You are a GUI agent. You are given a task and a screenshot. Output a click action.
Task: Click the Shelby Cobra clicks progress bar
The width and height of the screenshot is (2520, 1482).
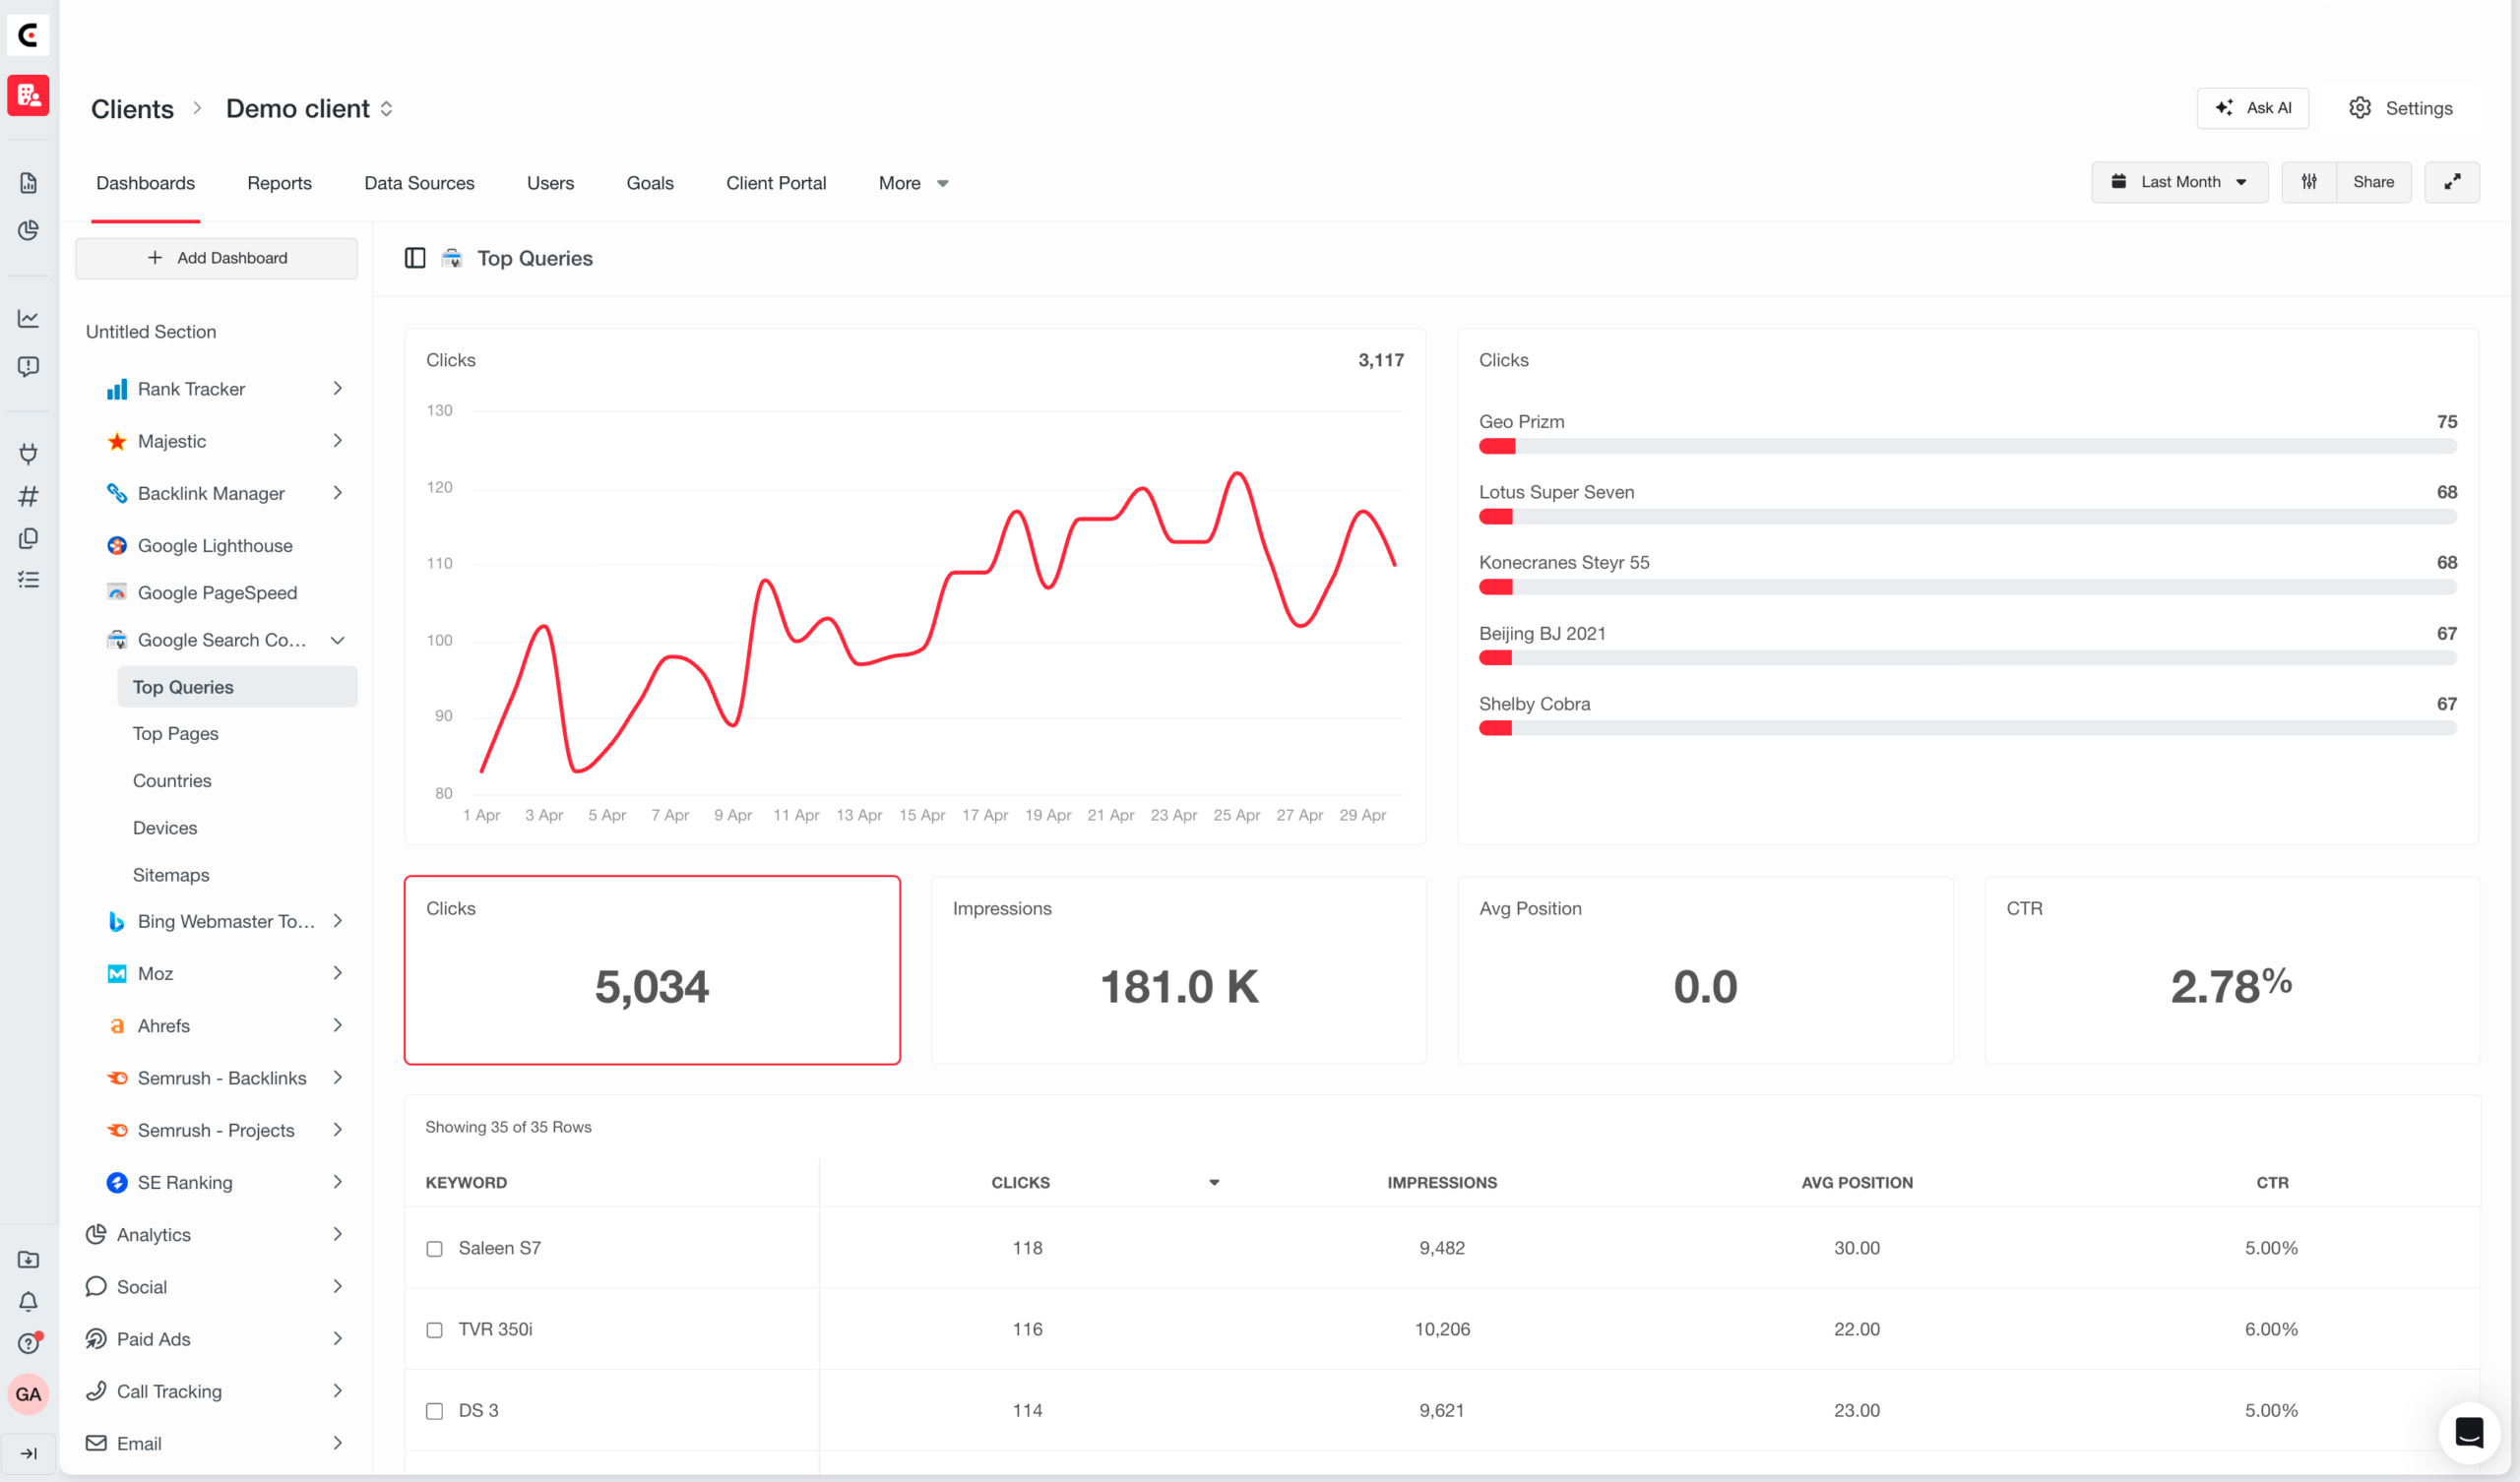pos(1967,729)
